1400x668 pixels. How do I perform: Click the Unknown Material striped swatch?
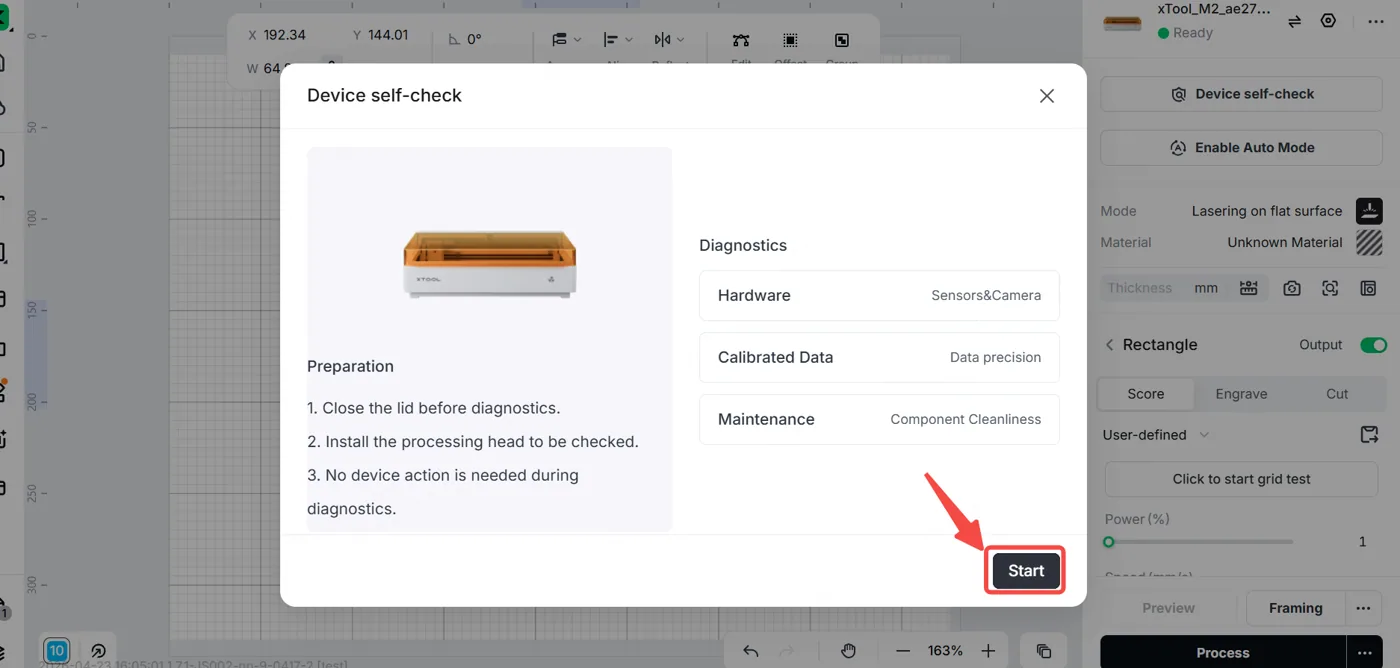tap(1369, 242)
